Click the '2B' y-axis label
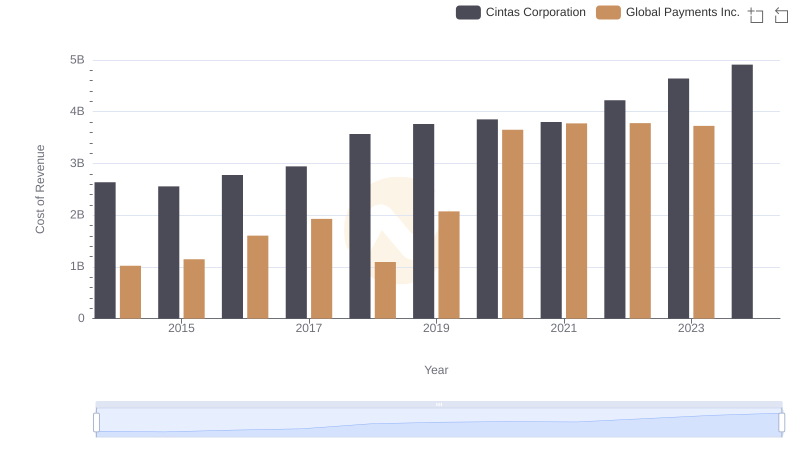800x461 pixels. (x=77, y=215)
